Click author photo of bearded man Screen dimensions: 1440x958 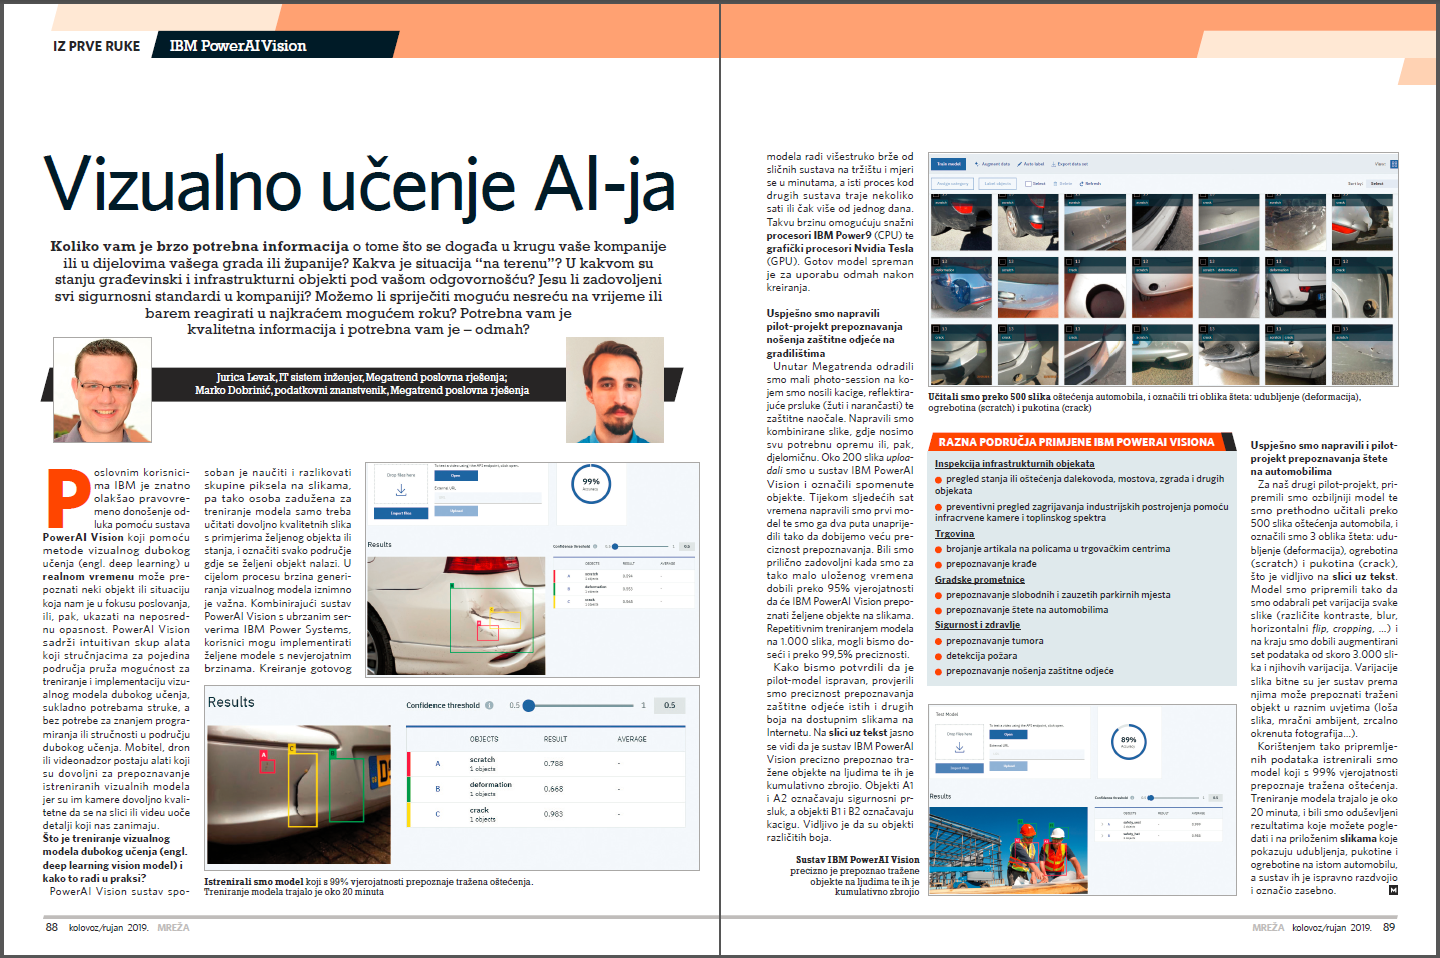click(615, 390)
